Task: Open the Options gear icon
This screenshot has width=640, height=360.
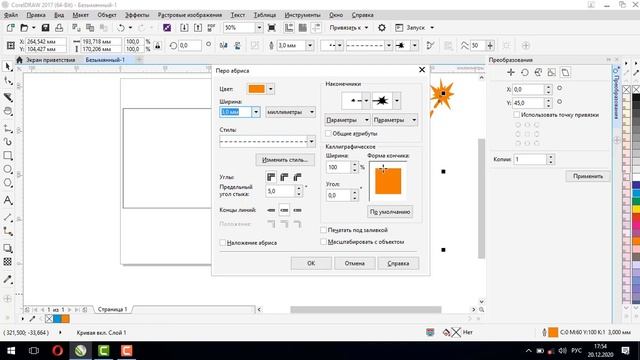Action: 382,28
